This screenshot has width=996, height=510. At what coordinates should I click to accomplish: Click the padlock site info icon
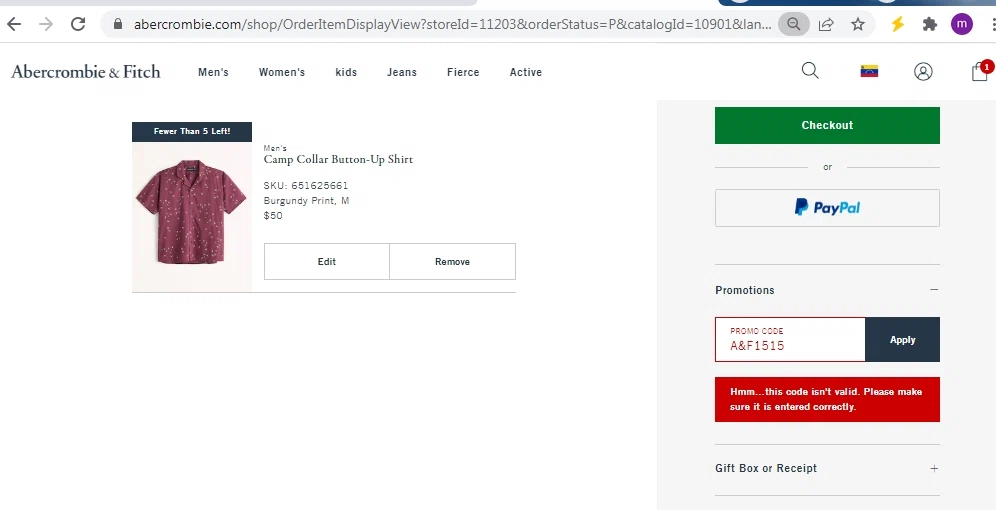[117, 24]
